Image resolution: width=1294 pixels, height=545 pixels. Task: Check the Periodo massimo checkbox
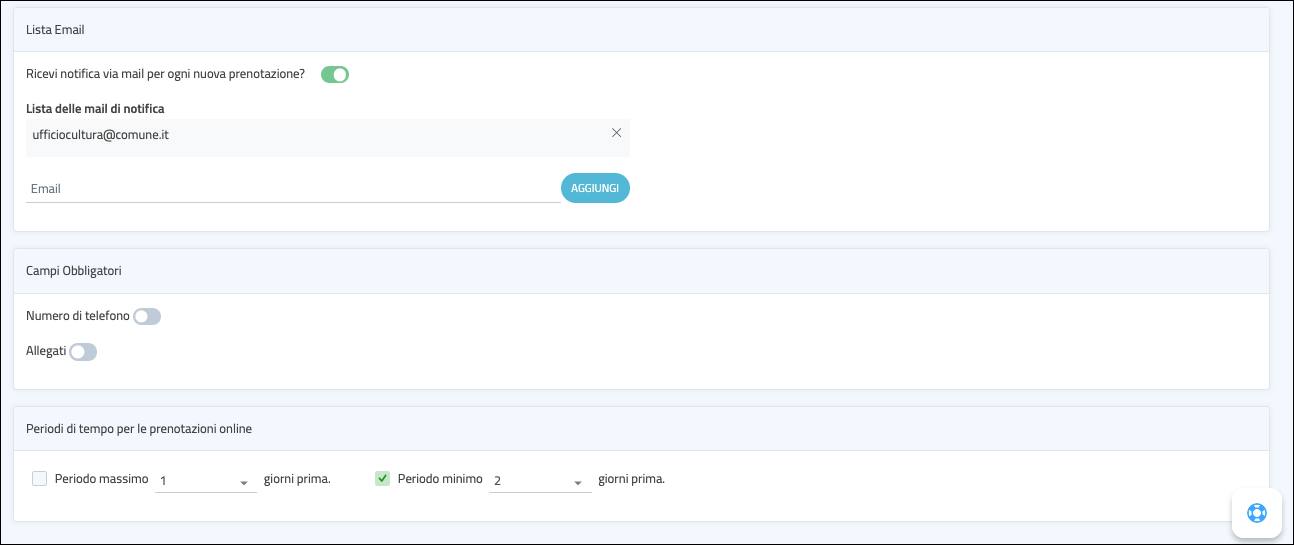pos(40,479)
